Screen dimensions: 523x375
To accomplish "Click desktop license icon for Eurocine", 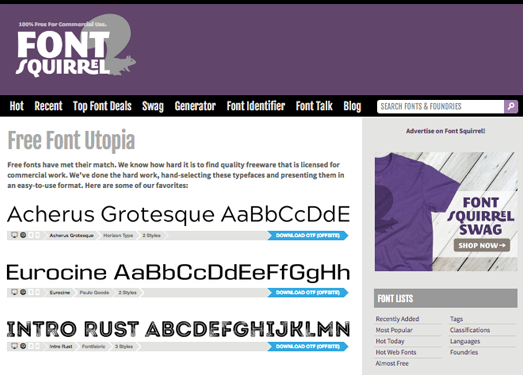I will pos(14,292).
